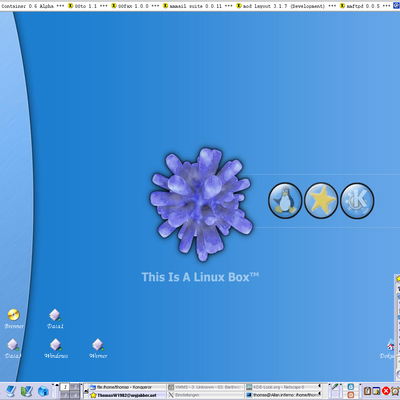Click the mamail suite 0.0.11 ticker item
The image size is (400, 400).
point(192,6)
